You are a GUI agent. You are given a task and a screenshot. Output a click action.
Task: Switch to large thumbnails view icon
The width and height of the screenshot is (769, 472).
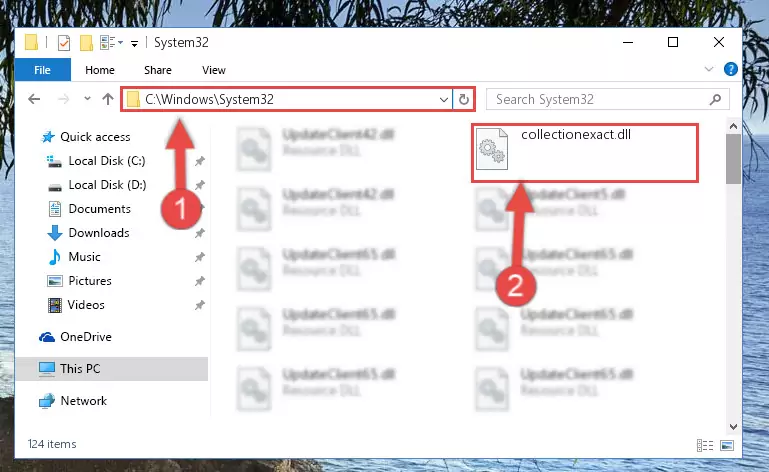[727, 445]
